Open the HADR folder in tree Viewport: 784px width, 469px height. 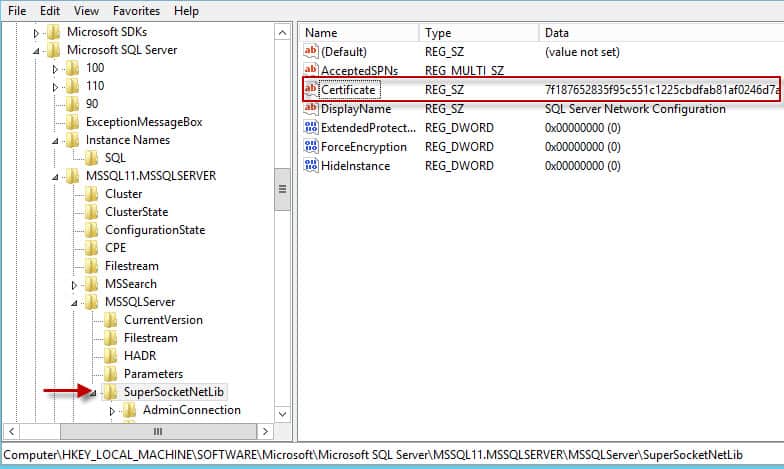[140, 356]
